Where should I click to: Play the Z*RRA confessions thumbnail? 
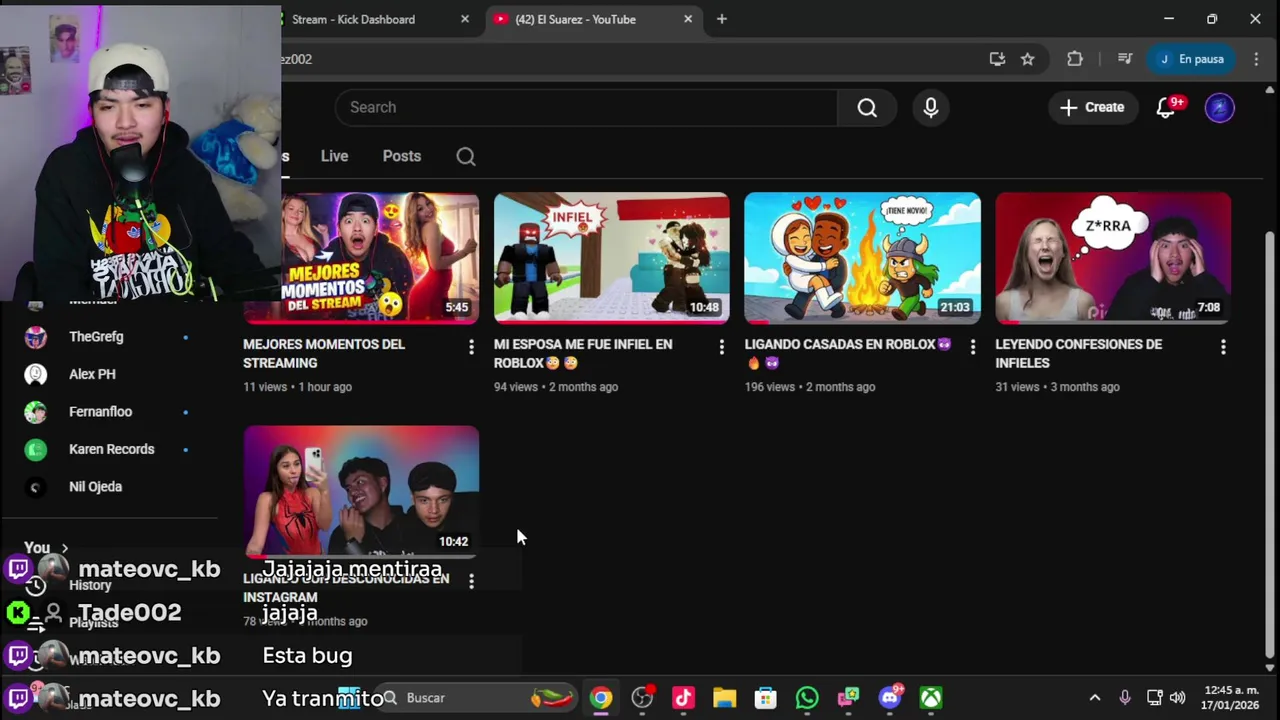1113,258
